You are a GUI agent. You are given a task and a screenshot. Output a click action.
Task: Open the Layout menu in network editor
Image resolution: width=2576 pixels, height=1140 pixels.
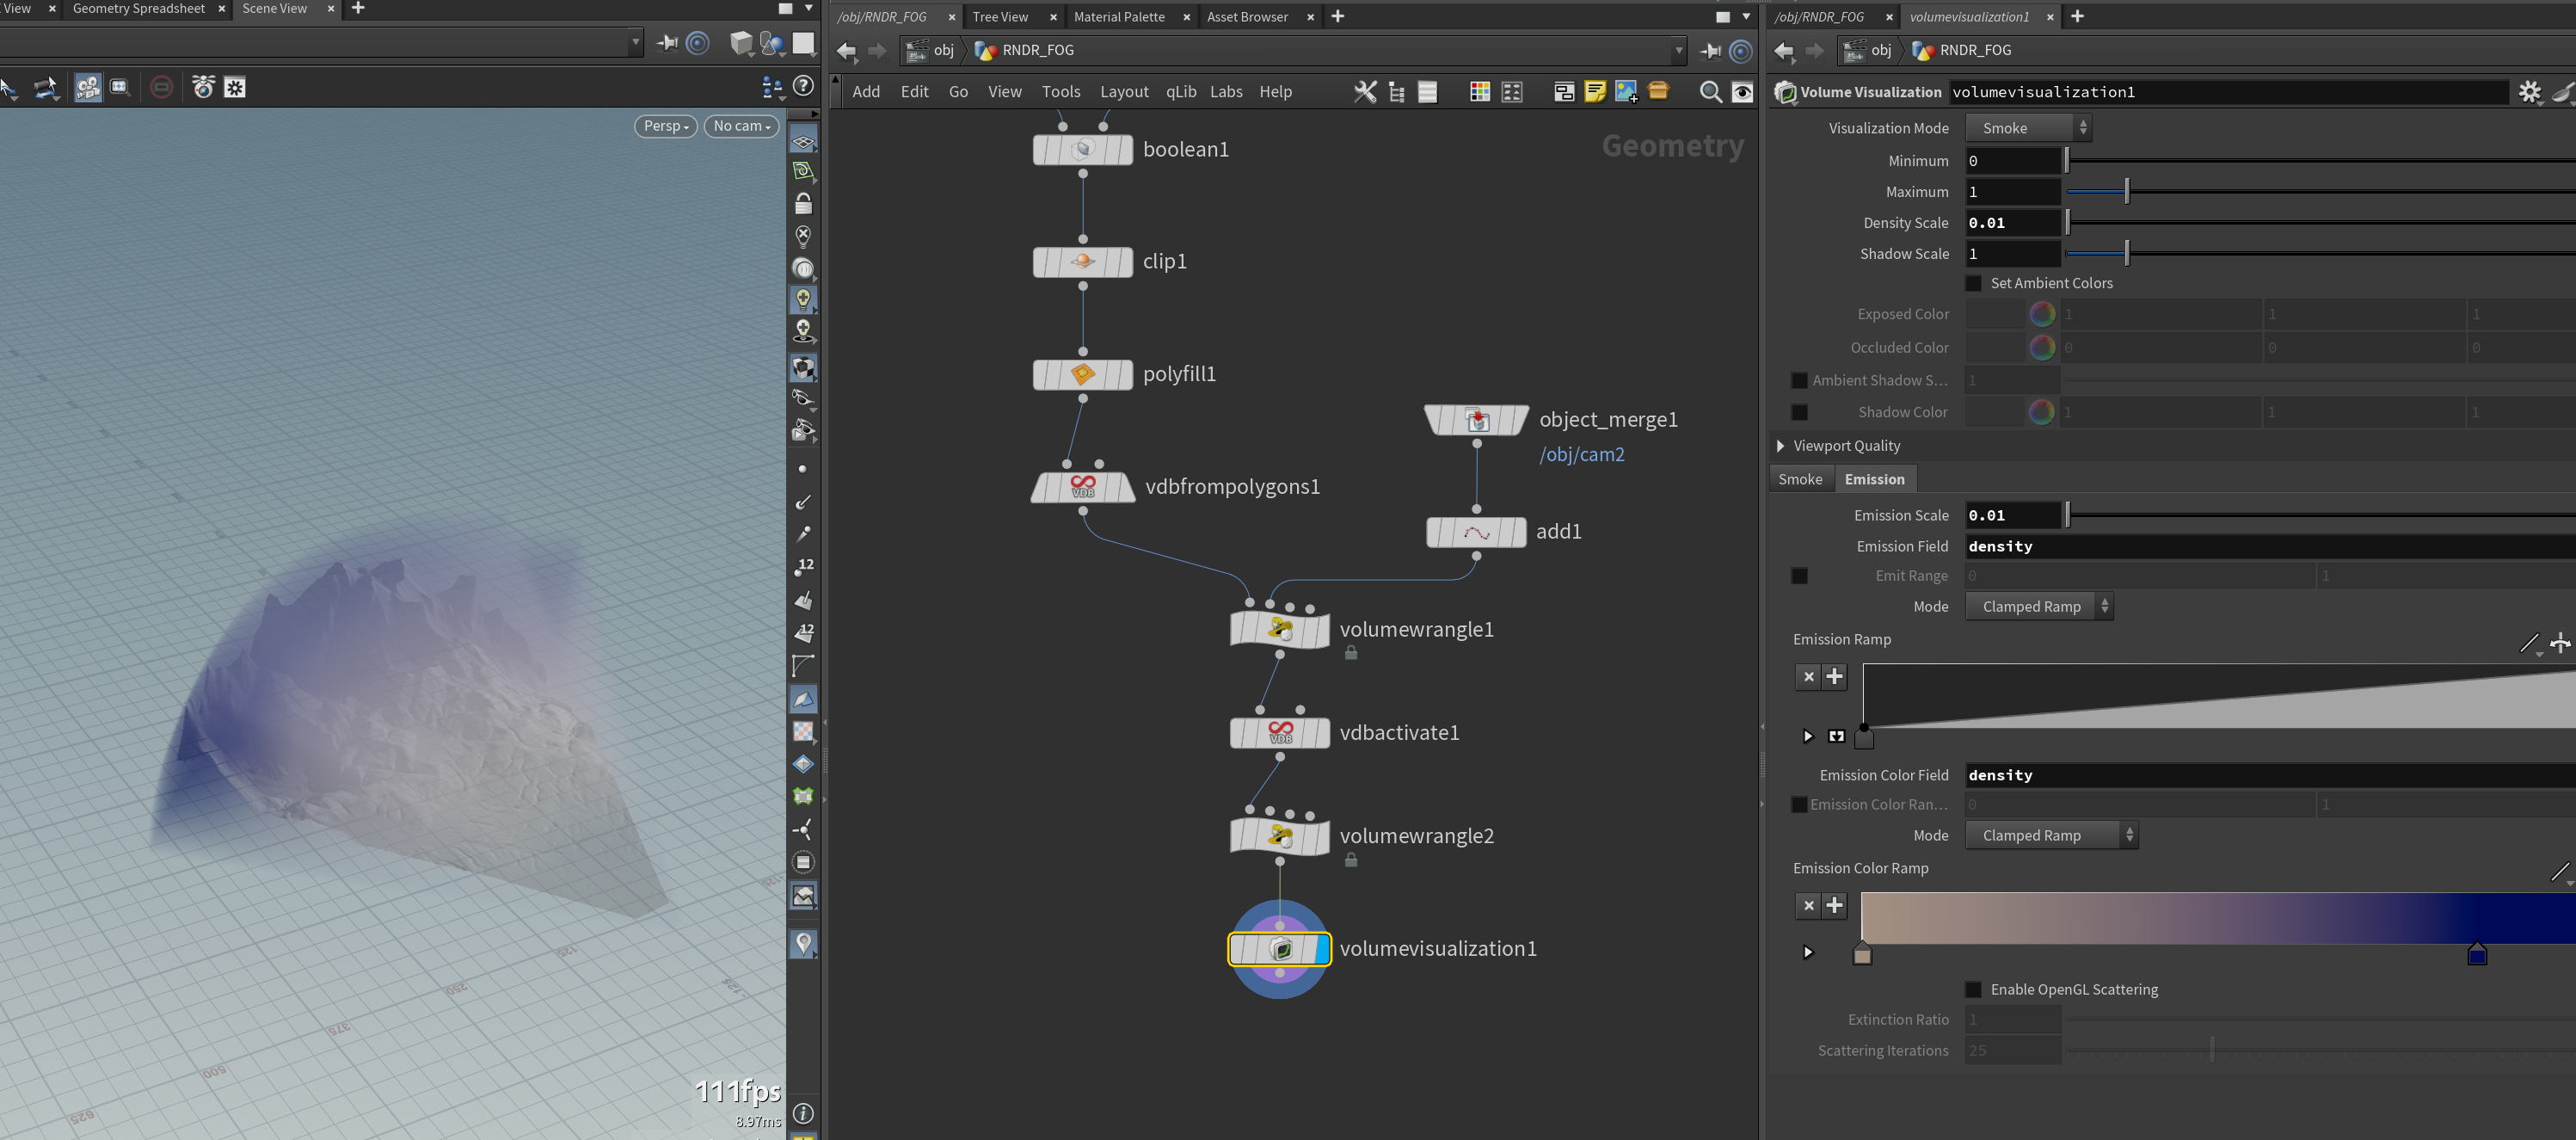[x=1124, y=92]
